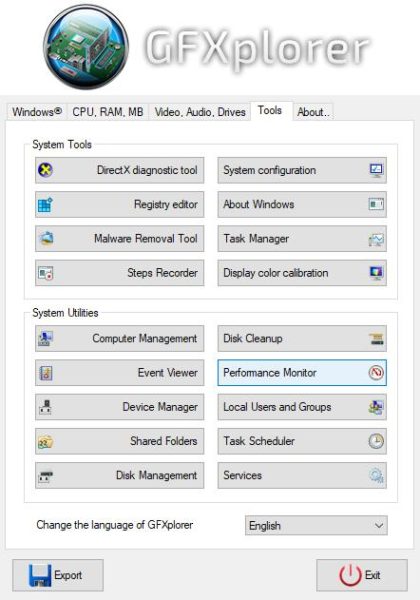Open the CPU, RAM, MB tab

click(107, 112)
